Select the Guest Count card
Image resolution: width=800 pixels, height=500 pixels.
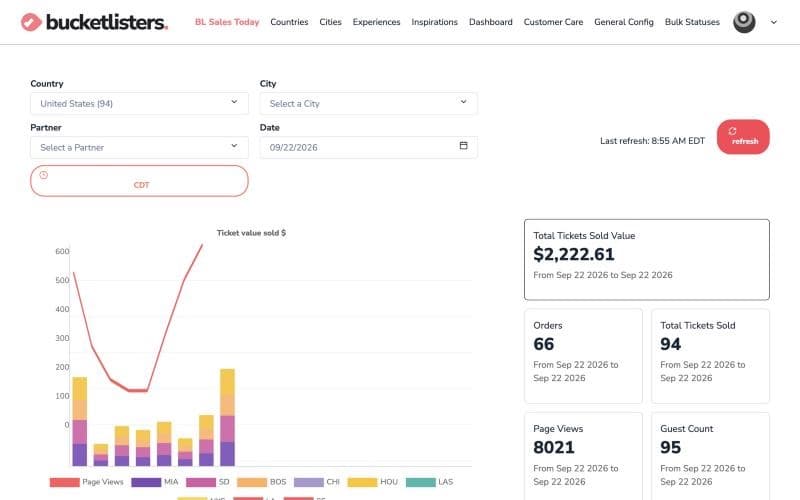(x=710, y=456)
